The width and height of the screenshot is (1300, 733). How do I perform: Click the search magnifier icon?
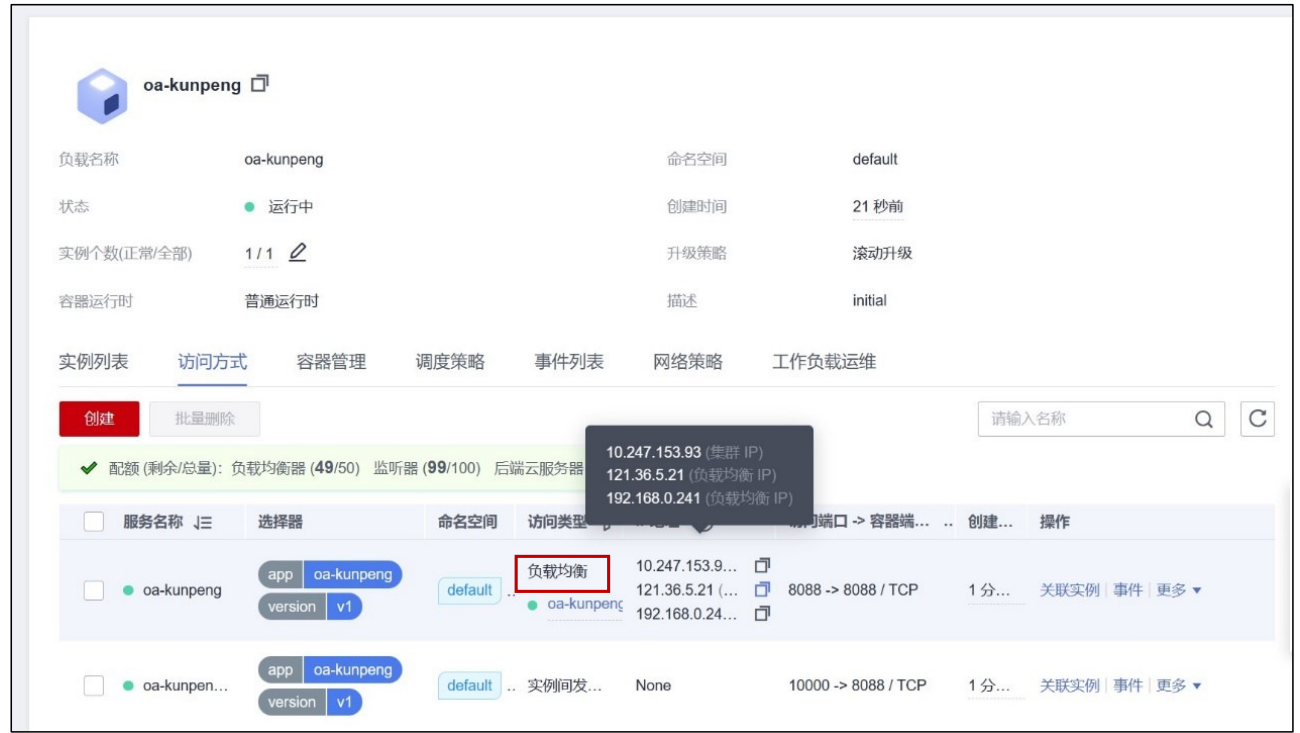1203,419
